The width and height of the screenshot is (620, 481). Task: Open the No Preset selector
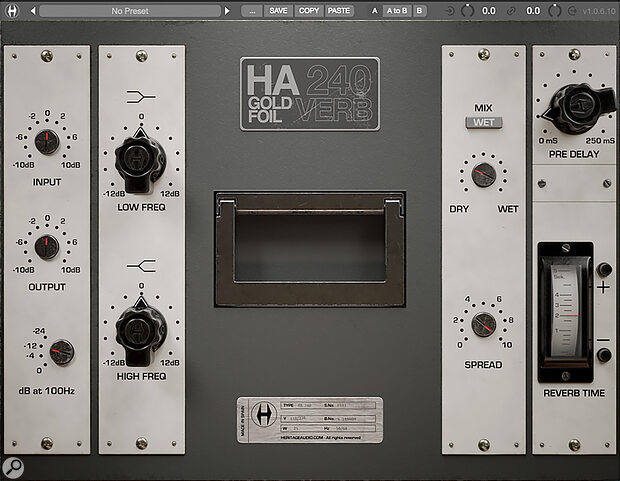(130, 11)
